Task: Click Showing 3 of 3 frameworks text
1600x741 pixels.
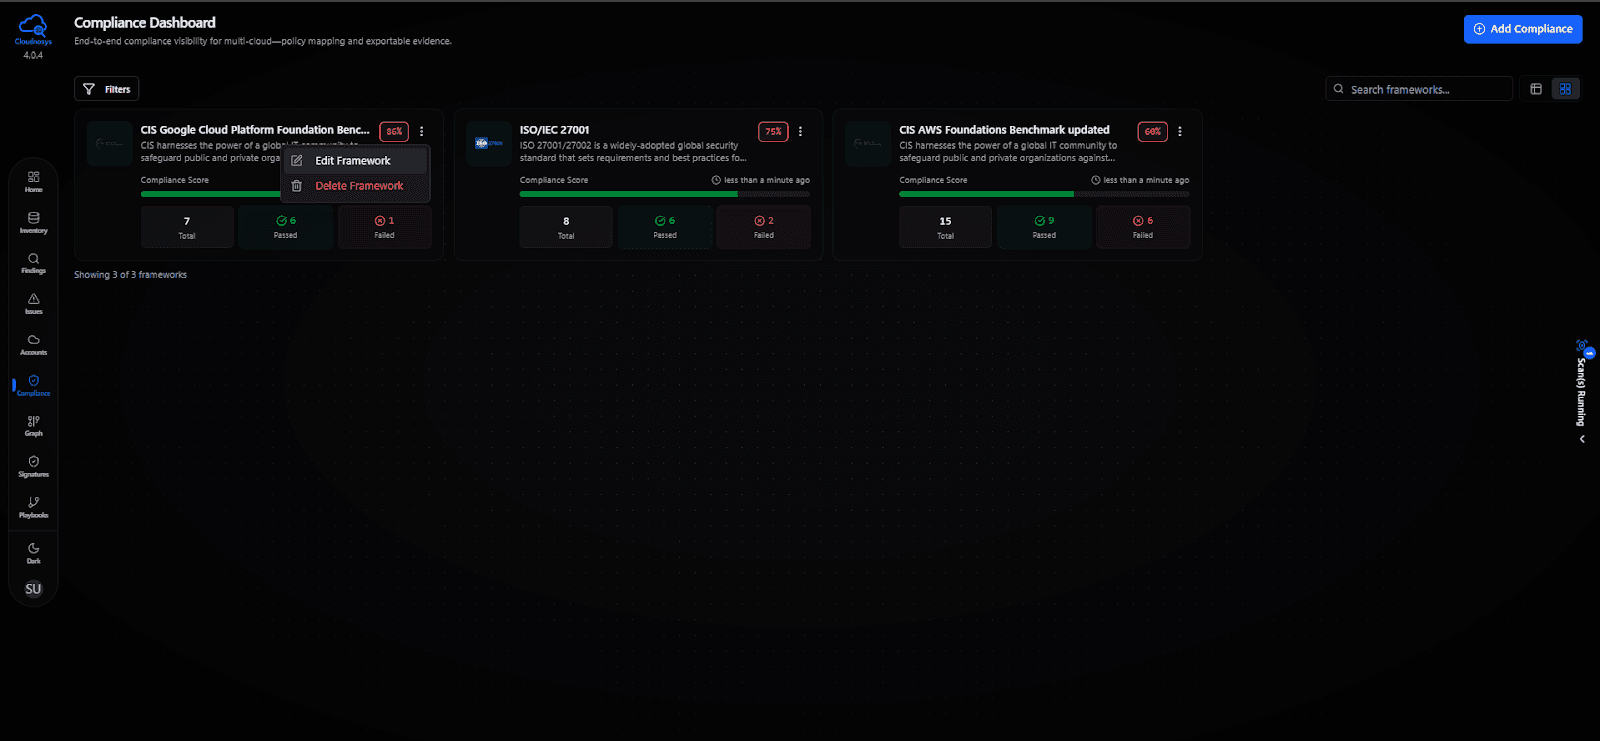Action: pyautogui.click(x=130, y=275)
